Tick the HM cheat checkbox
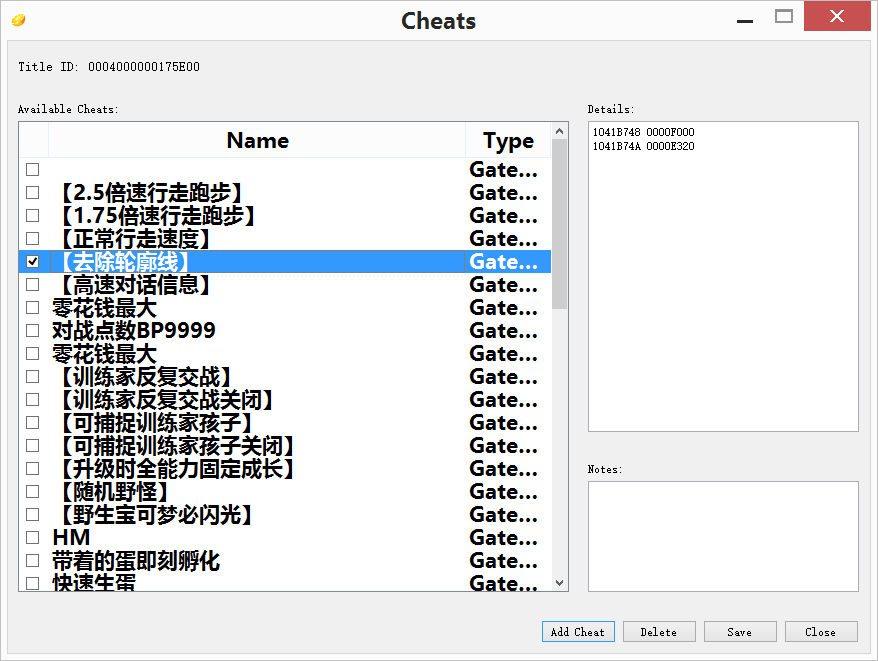 tap(32, 537)
